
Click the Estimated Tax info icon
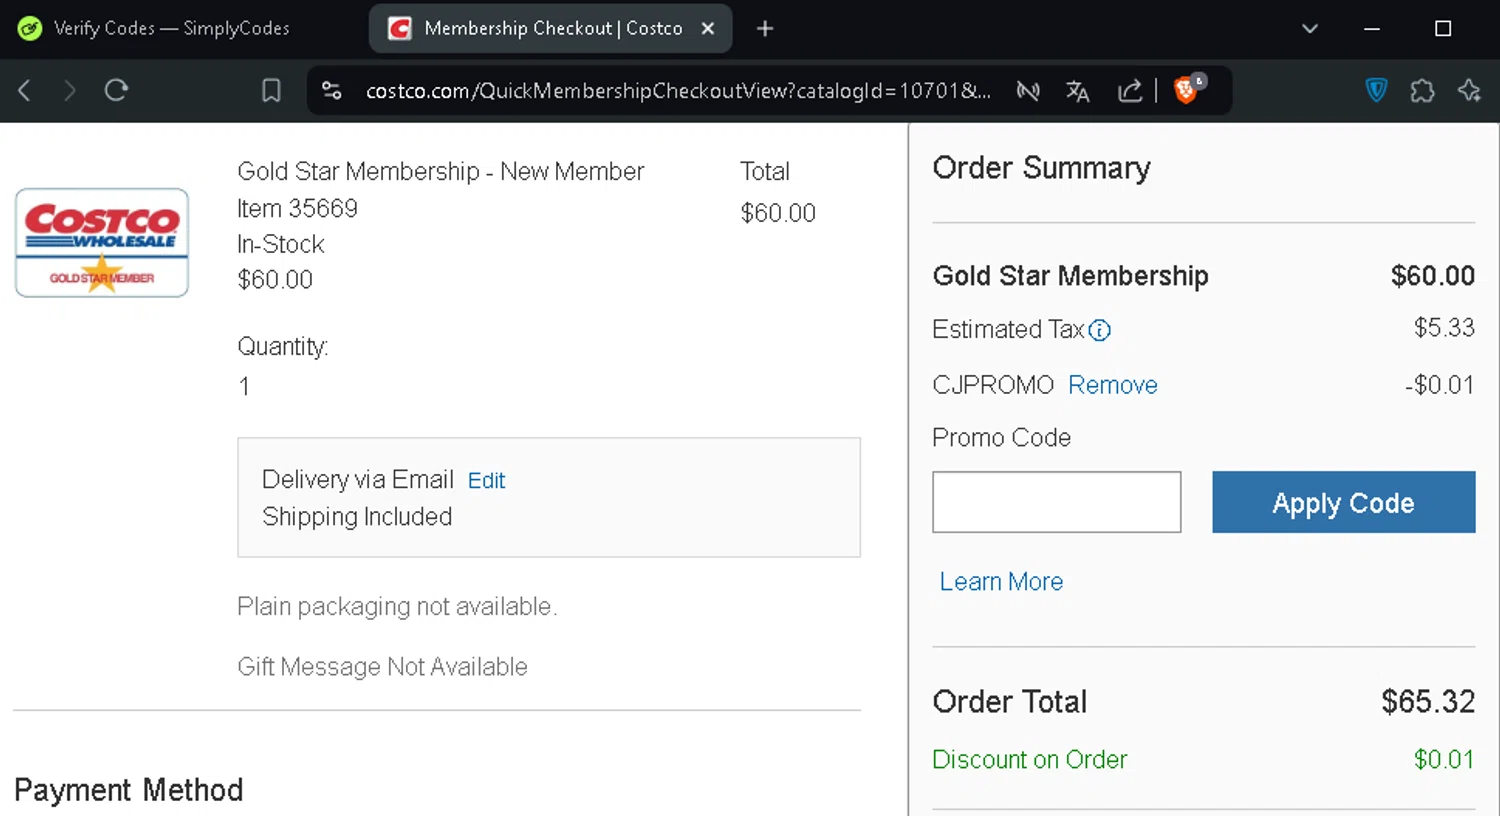(x=1099, y=331)
